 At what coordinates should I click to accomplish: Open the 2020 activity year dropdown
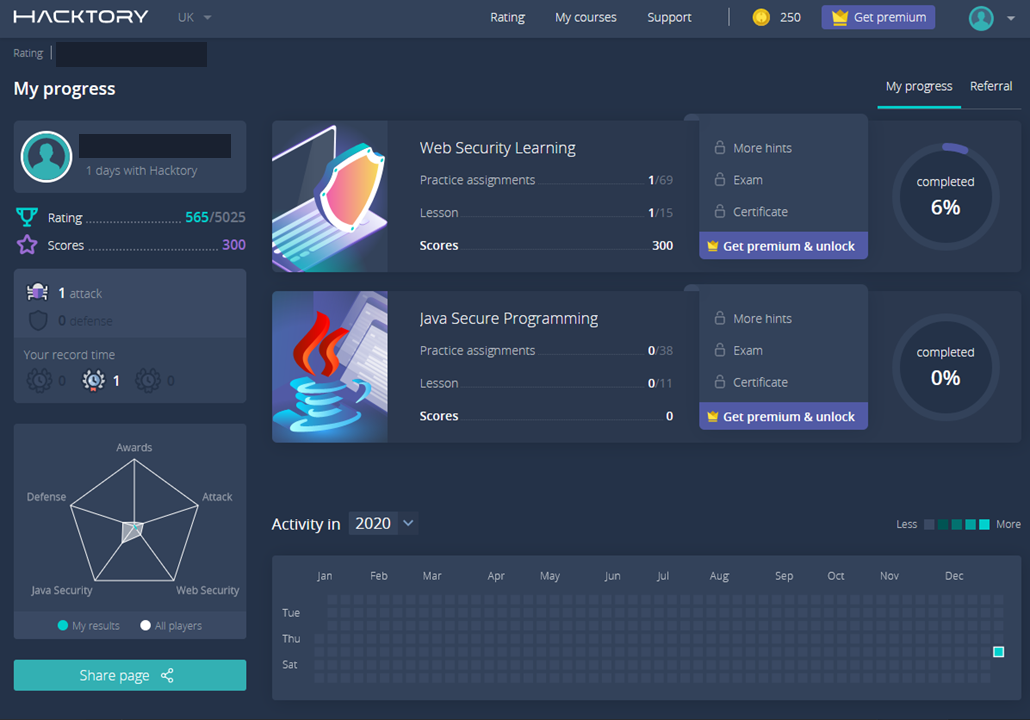[384, 523]
